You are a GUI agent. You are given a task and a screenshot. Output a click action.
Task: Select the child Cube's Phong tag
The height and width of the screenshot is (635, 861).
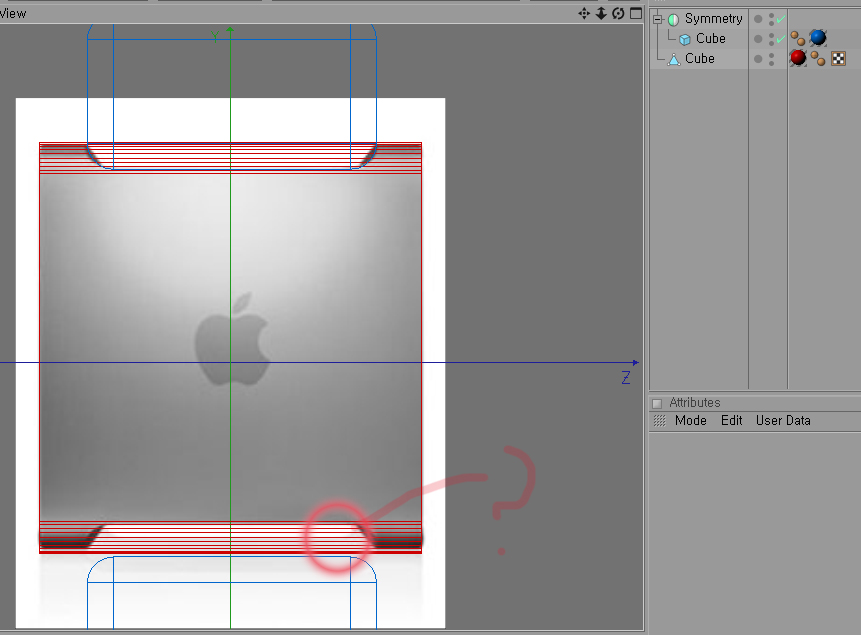pyautogui.click(x=798, y=38)
